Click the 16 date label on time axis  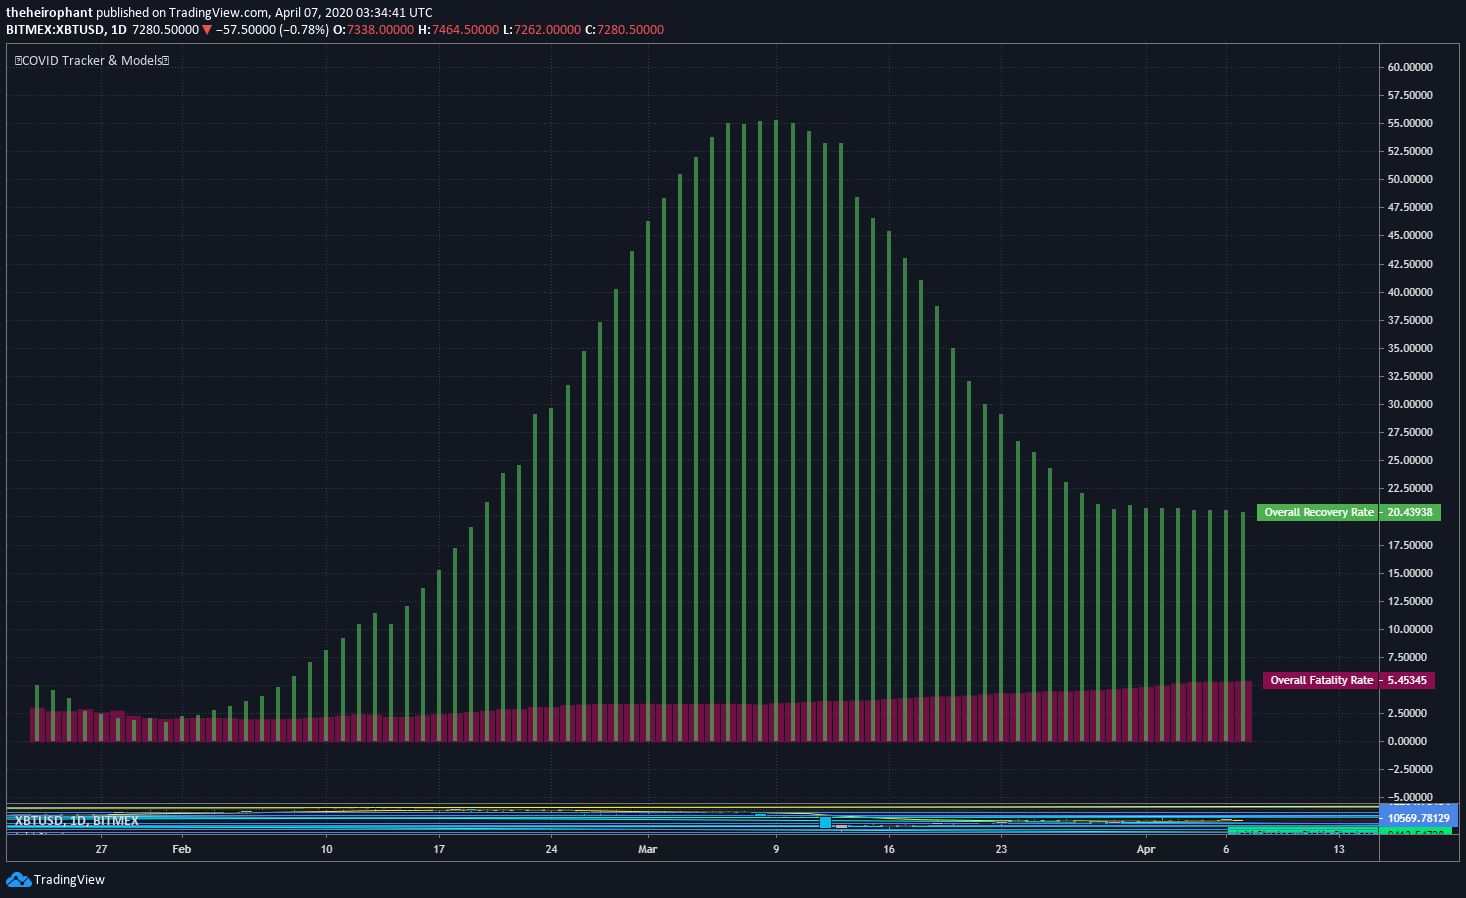[889, 849]
